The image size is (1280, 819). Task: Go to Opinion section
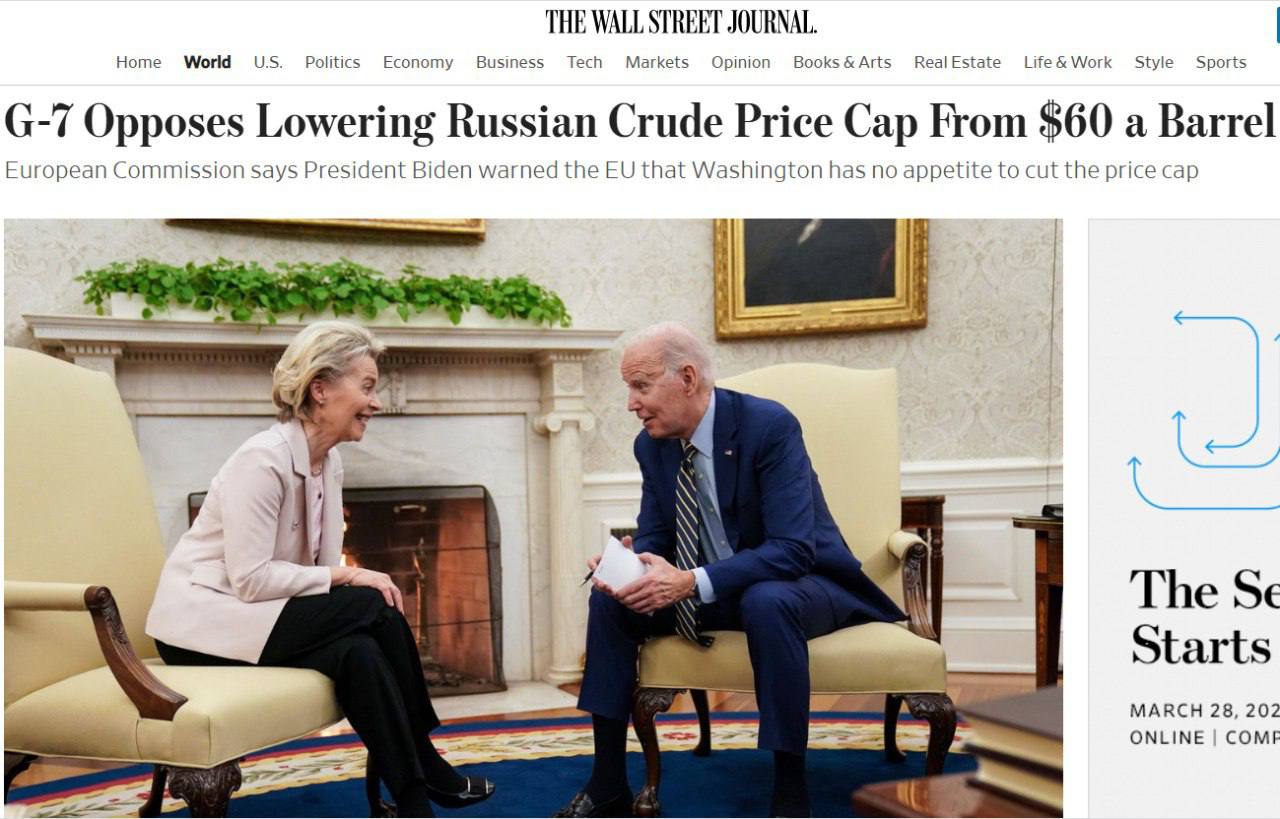(741, 62)
